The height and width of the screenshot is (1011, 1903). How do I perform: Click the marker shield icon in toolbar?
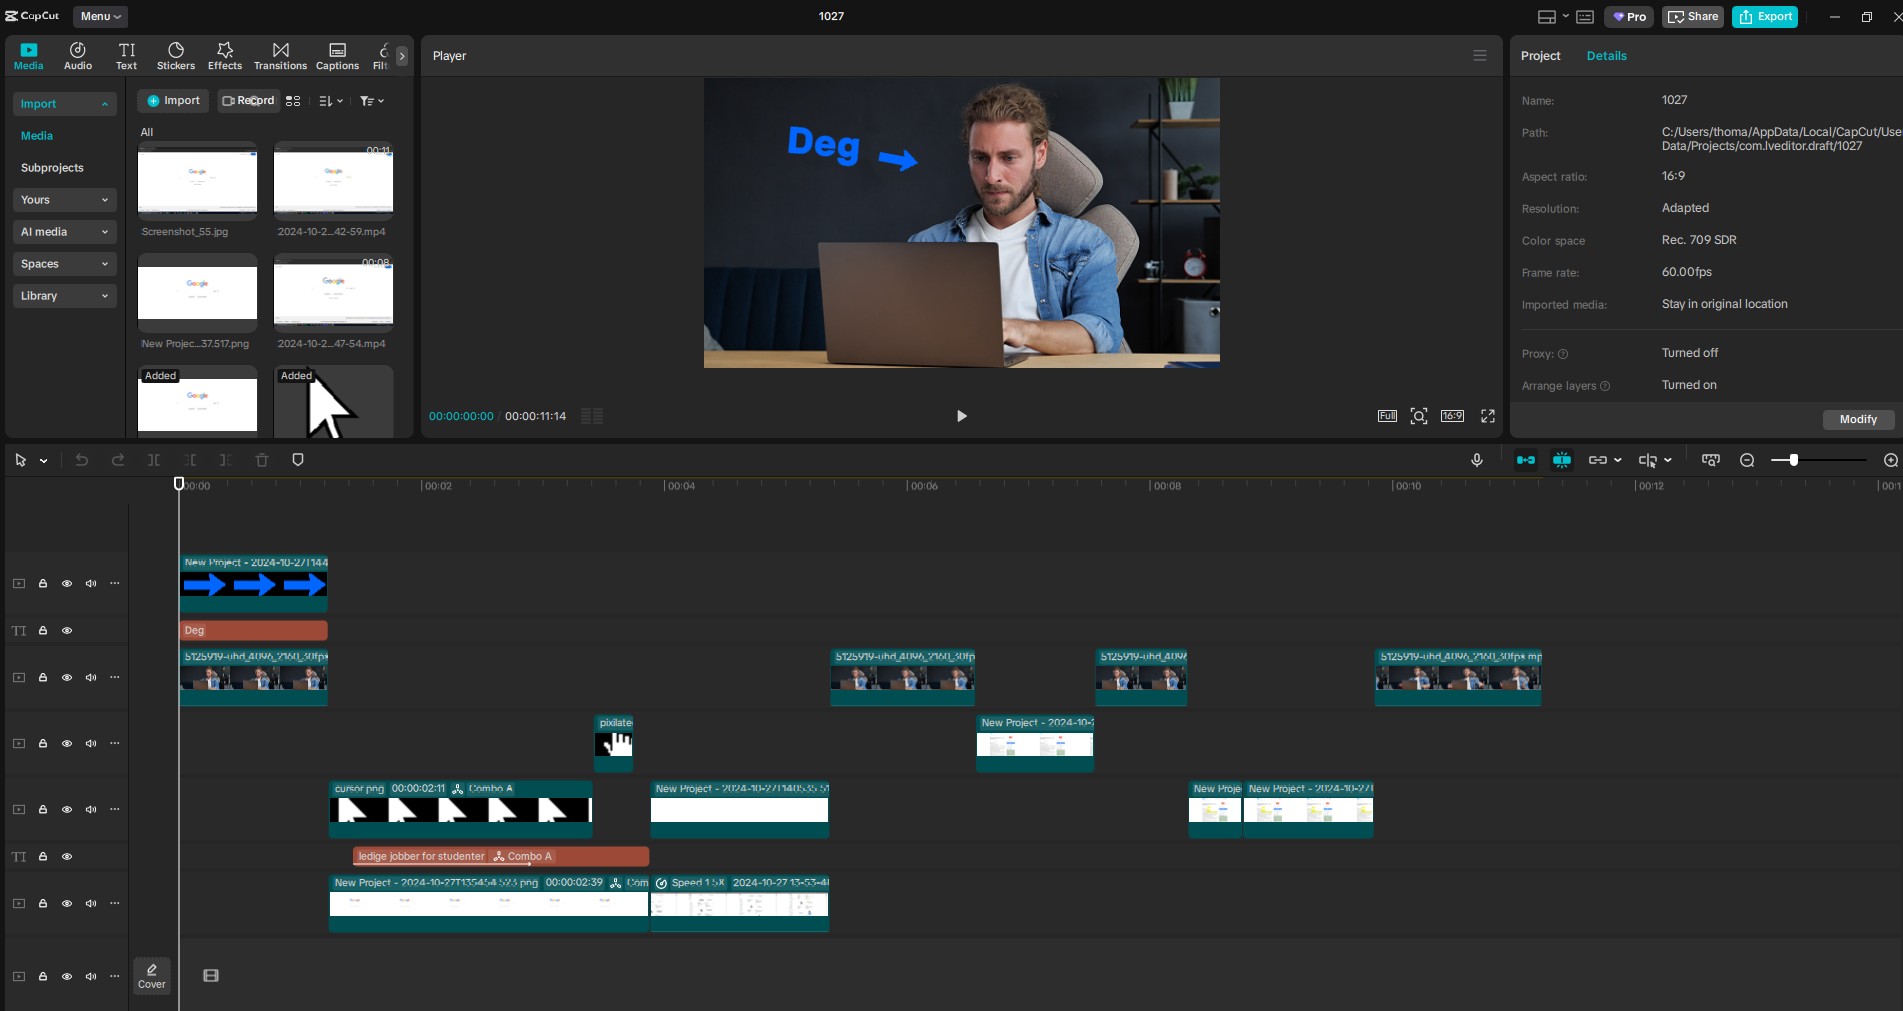pos(297,460)
